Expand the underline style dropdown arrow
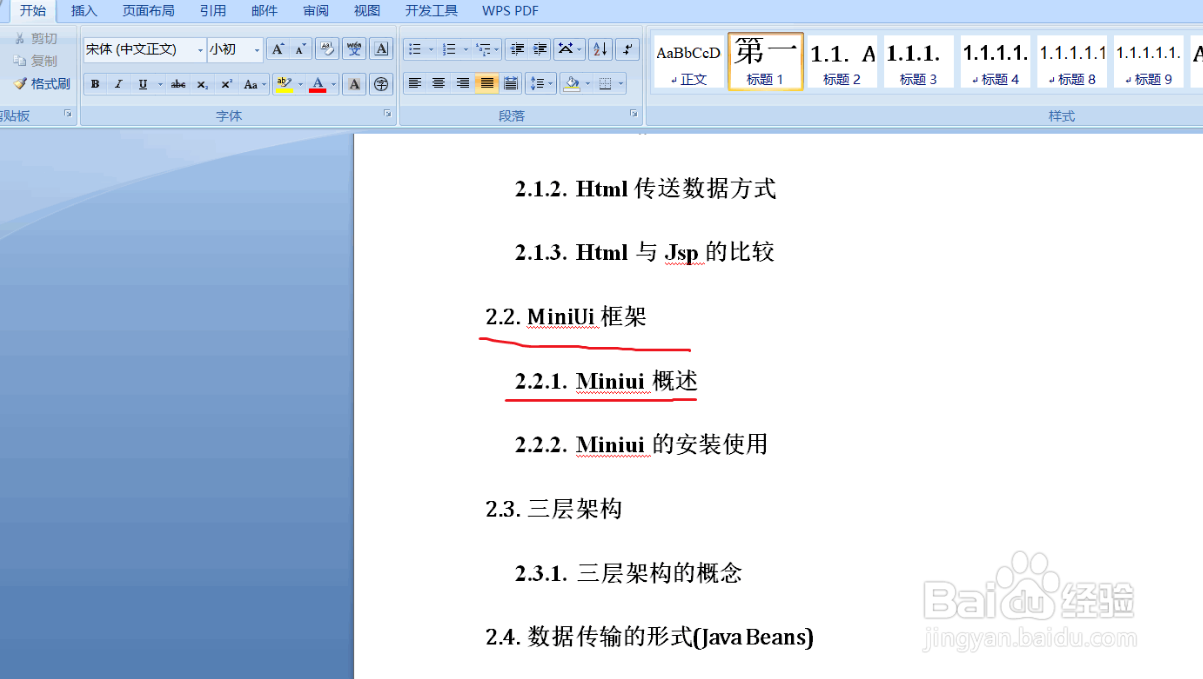 [x=160, y=84]
